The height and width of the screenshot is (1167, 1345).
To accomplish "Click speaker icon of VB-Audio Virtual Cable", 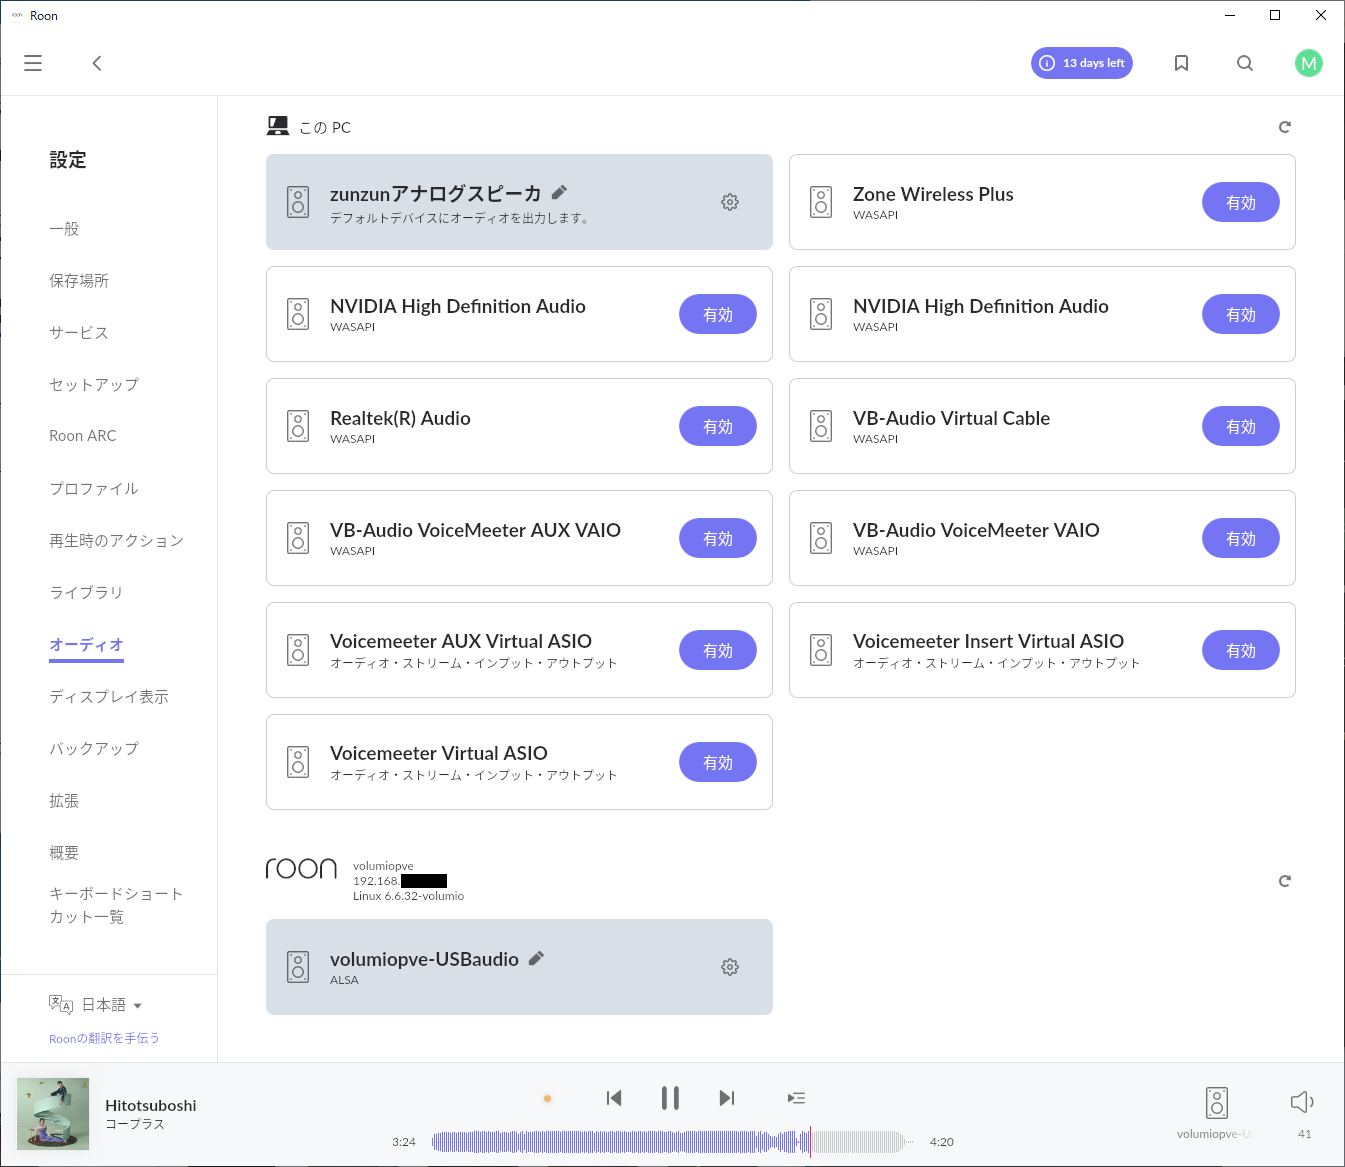I will point(821,426).
